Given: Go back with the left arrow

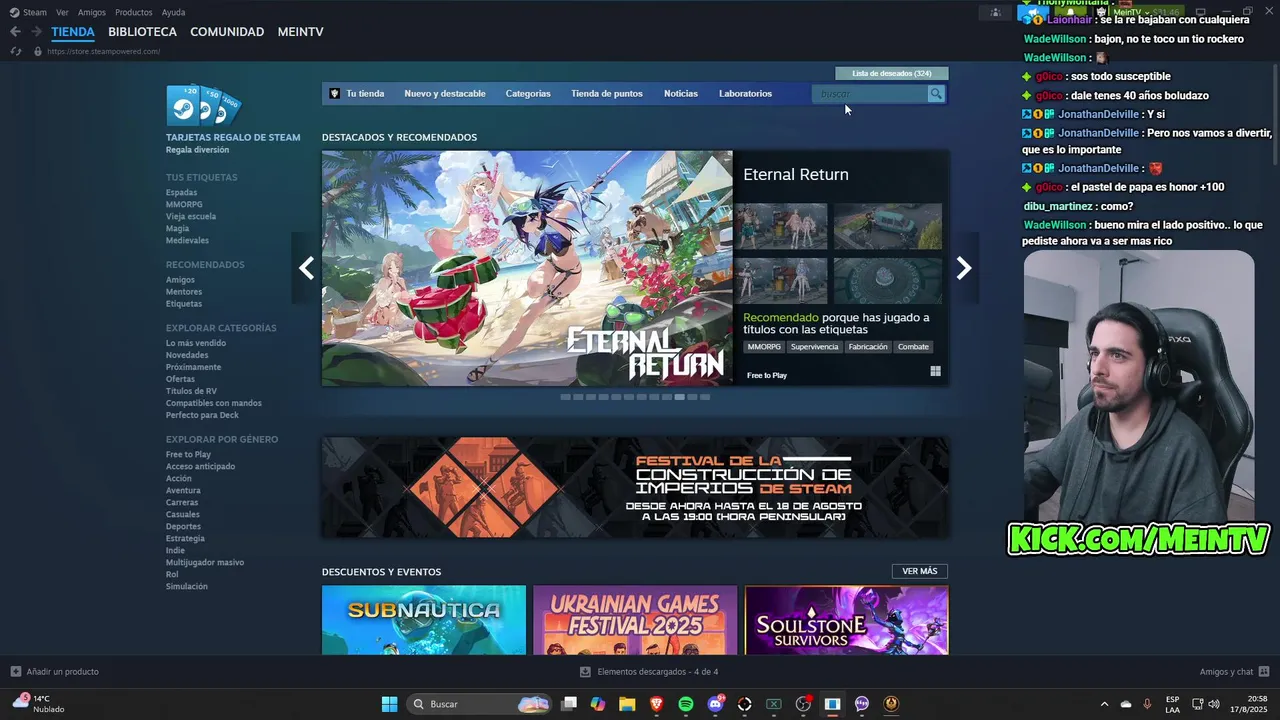Looking at the screenshot, I should pos(15,32).
